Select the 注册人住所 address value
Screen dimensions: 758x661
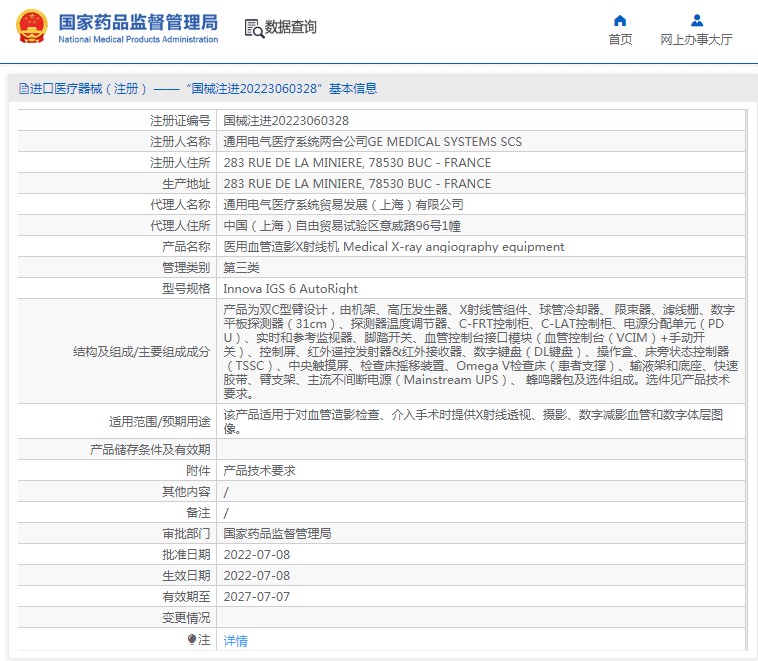click(x=357, y=162)
